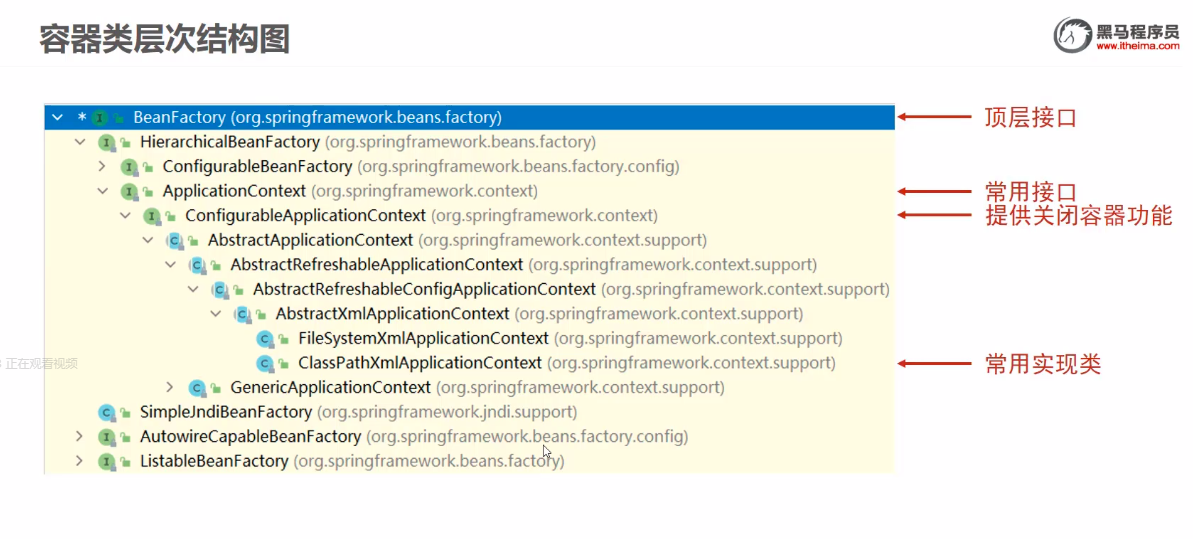This screenshot has width=1193, height=539.
Task: Collapse the AbstractXmlApplicationContext node
Action: point(215,314)
